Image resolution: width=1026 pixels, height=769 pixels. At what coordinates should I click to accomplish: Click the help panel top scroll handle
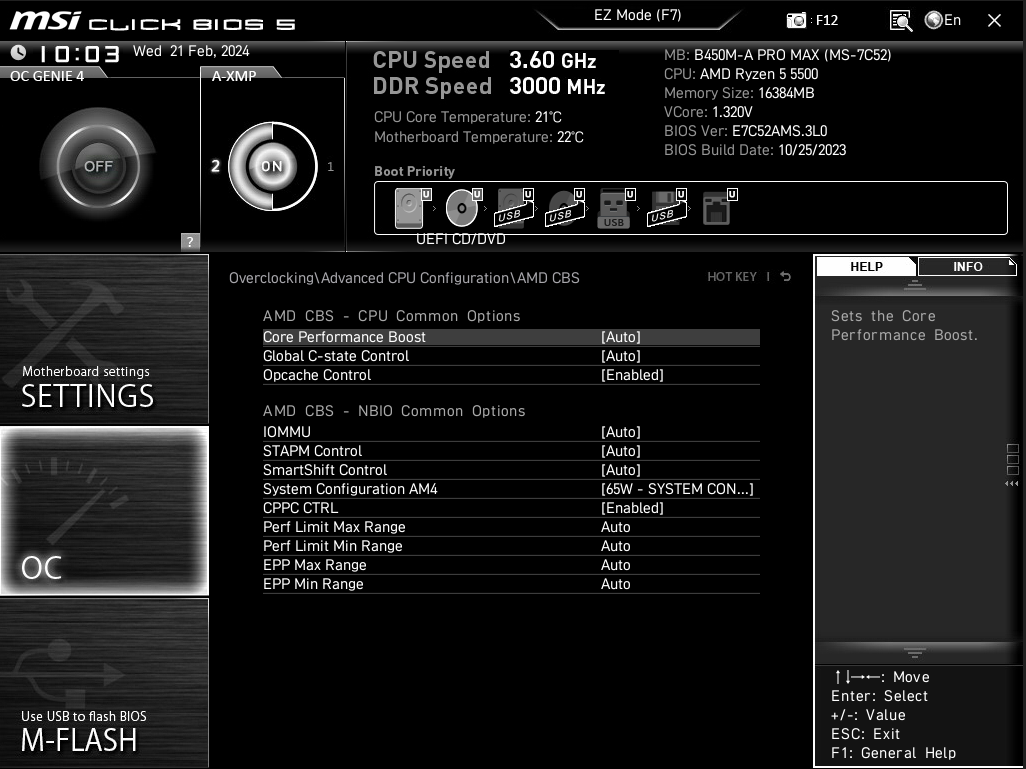915,285
